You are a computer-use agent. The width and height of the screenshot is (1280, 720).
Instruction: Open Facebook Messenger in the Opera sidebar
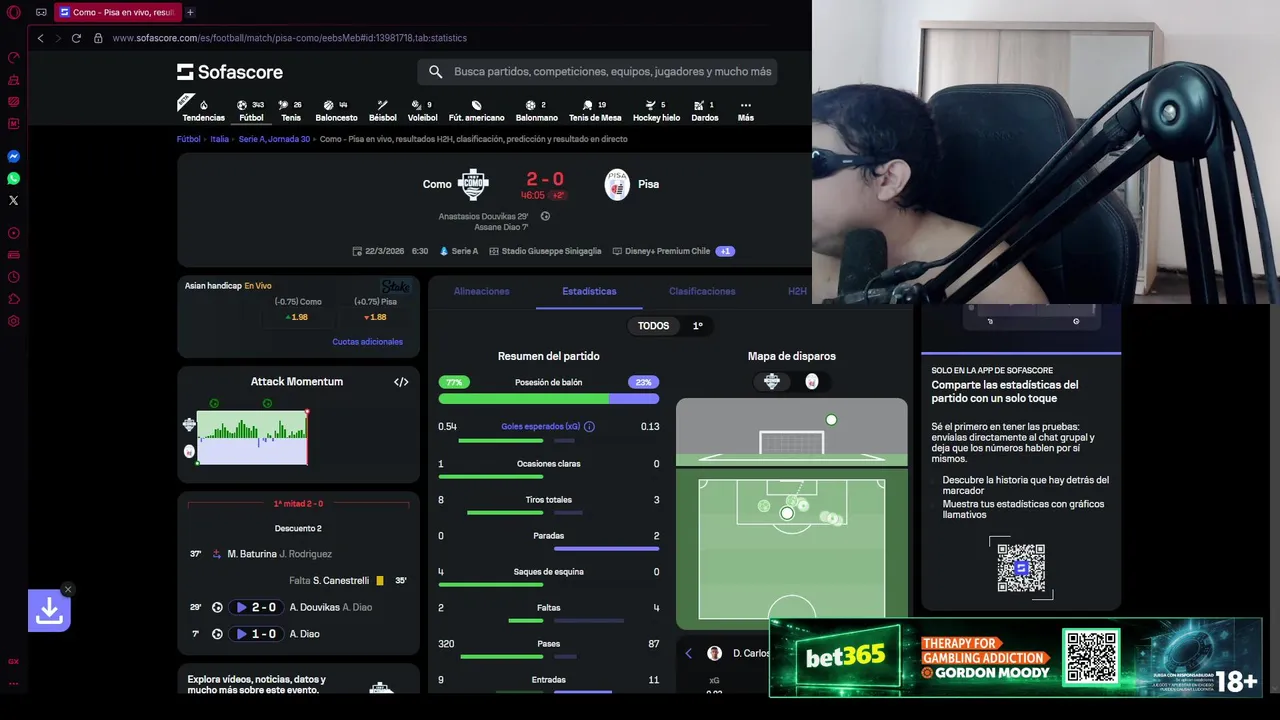point(14,156)
